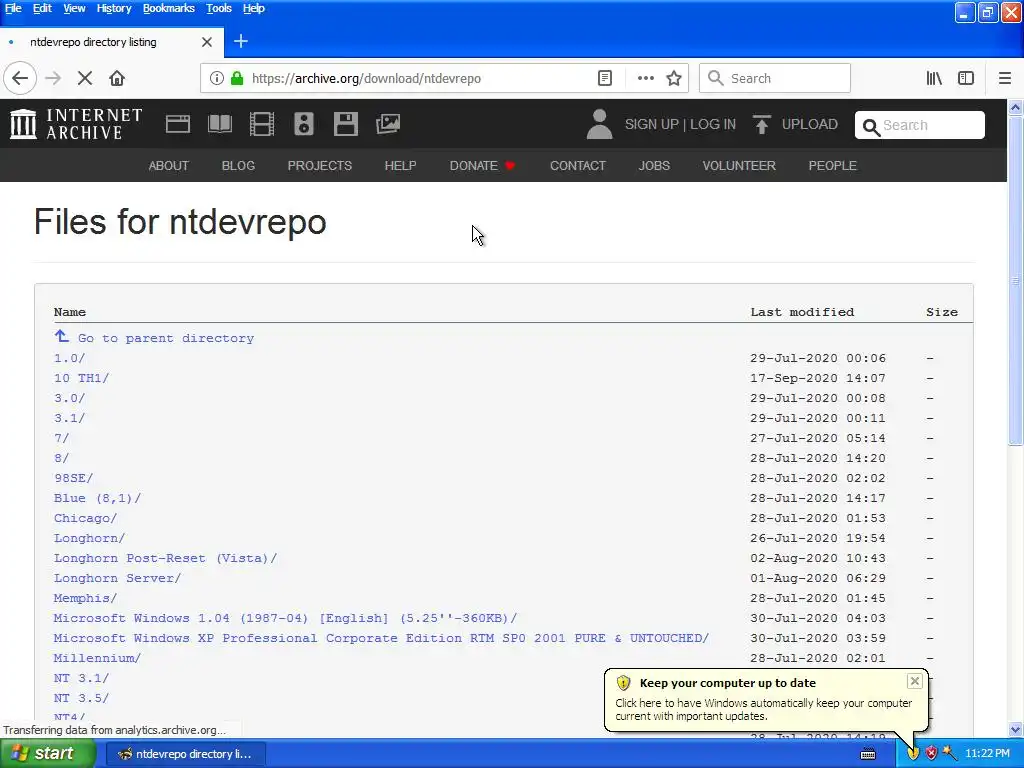
Task: Show site information via the info icon
Action: pyautogui.click(x=216, y=78)
